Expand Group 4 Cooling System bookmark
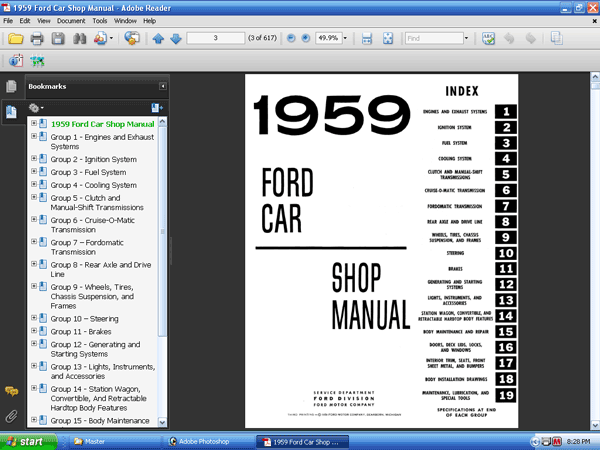 (x=34, y=184)
